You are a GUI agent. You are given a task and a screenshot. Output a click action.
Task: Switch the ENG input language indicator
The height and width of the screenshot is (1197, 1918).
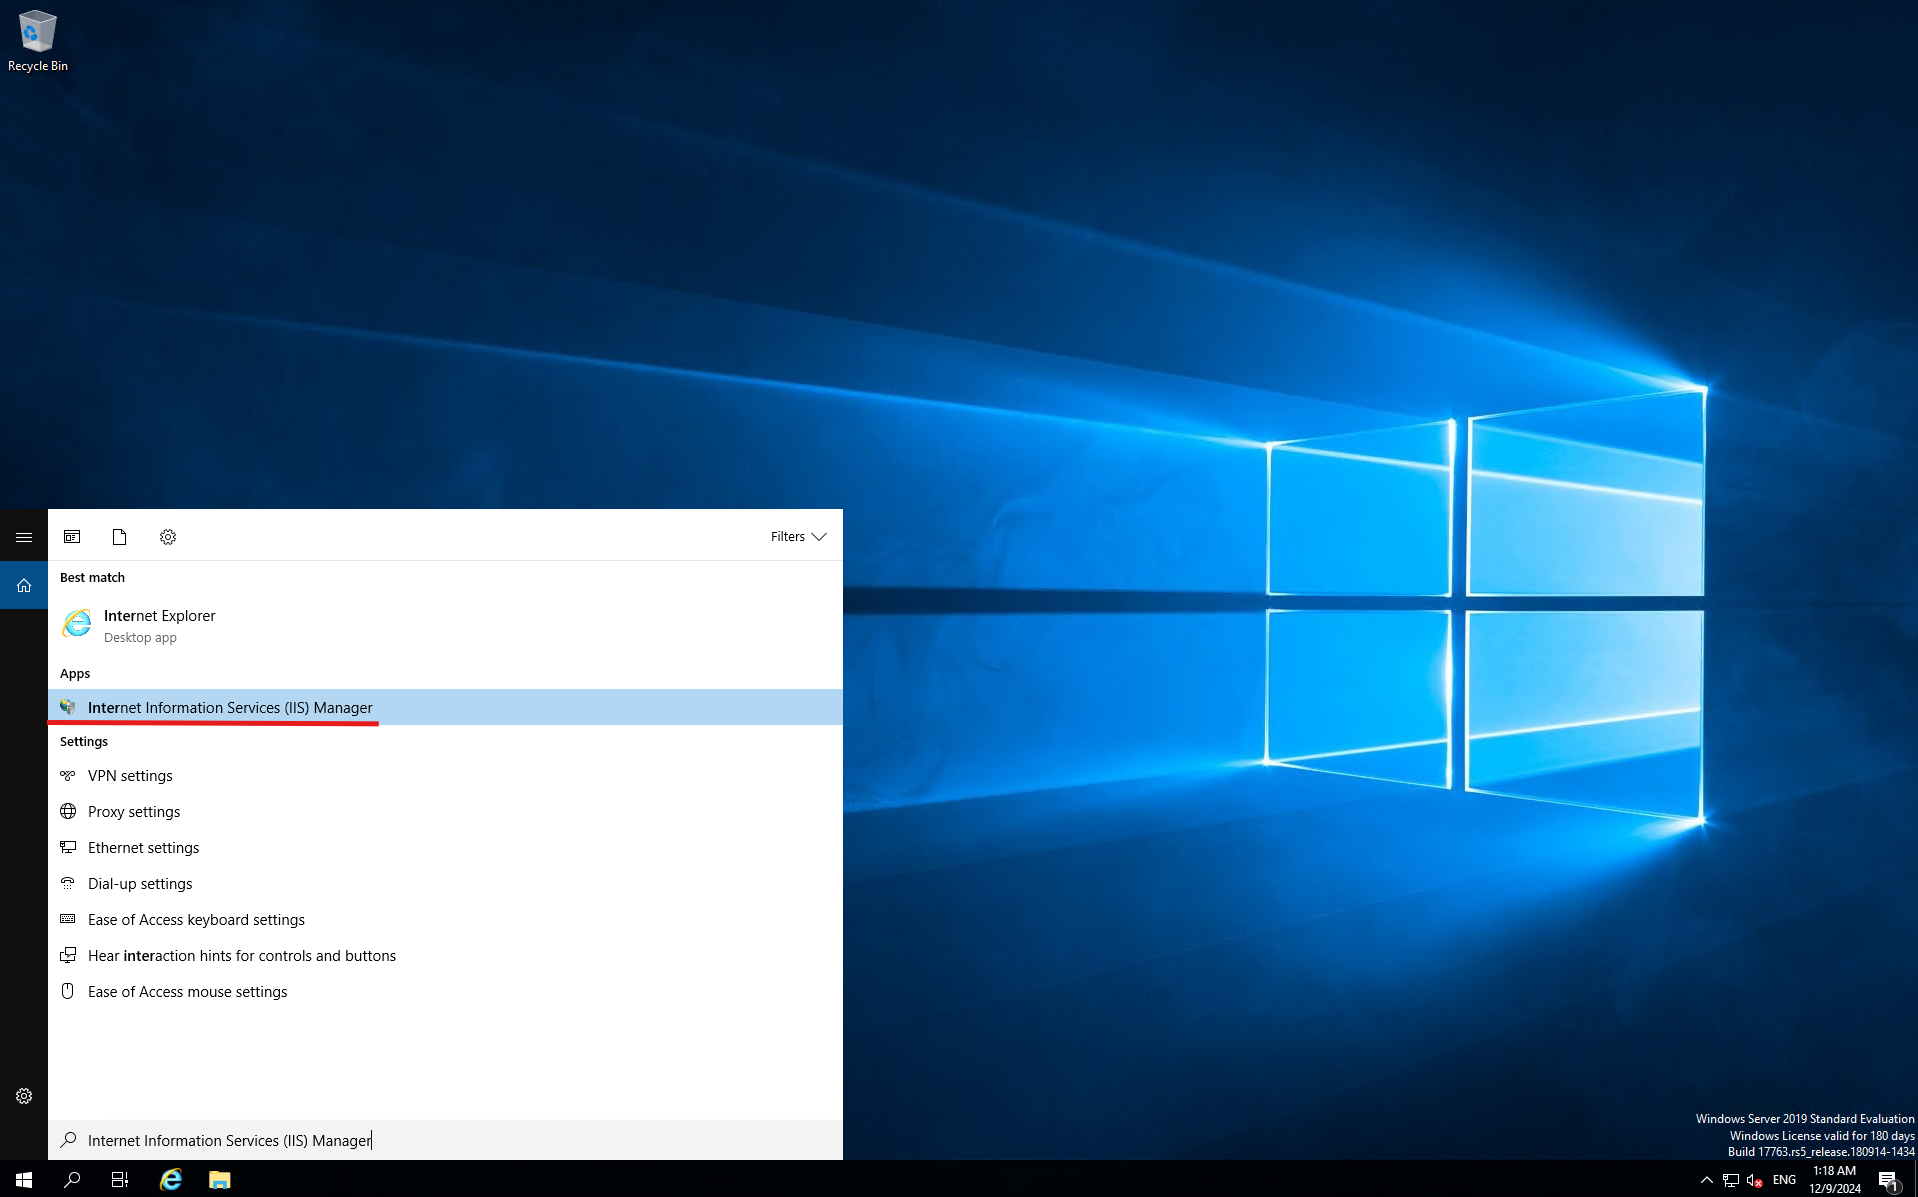pos(1784,1180)
